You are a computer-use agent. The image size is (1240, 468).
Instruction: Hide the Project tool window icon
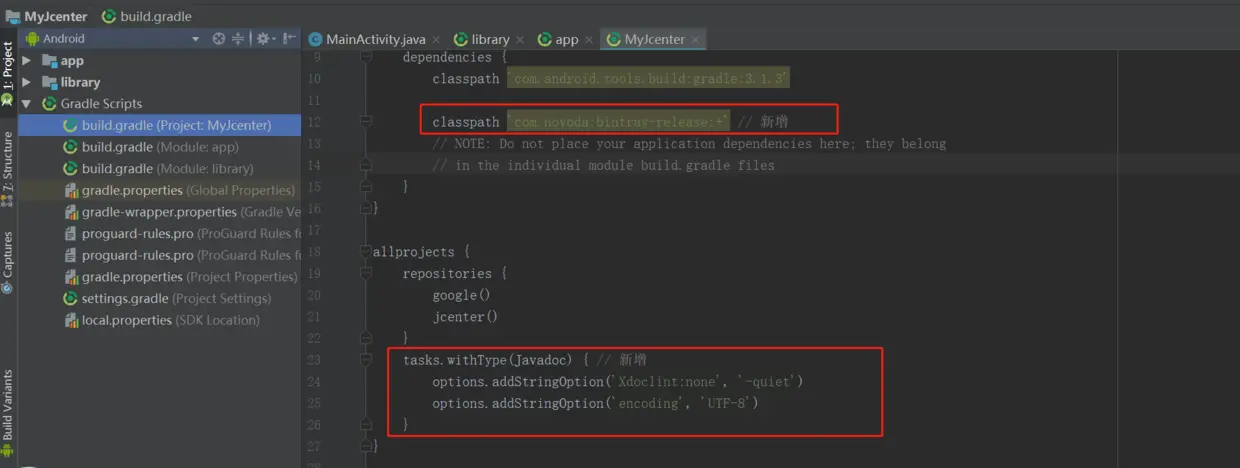click(289, 38)
